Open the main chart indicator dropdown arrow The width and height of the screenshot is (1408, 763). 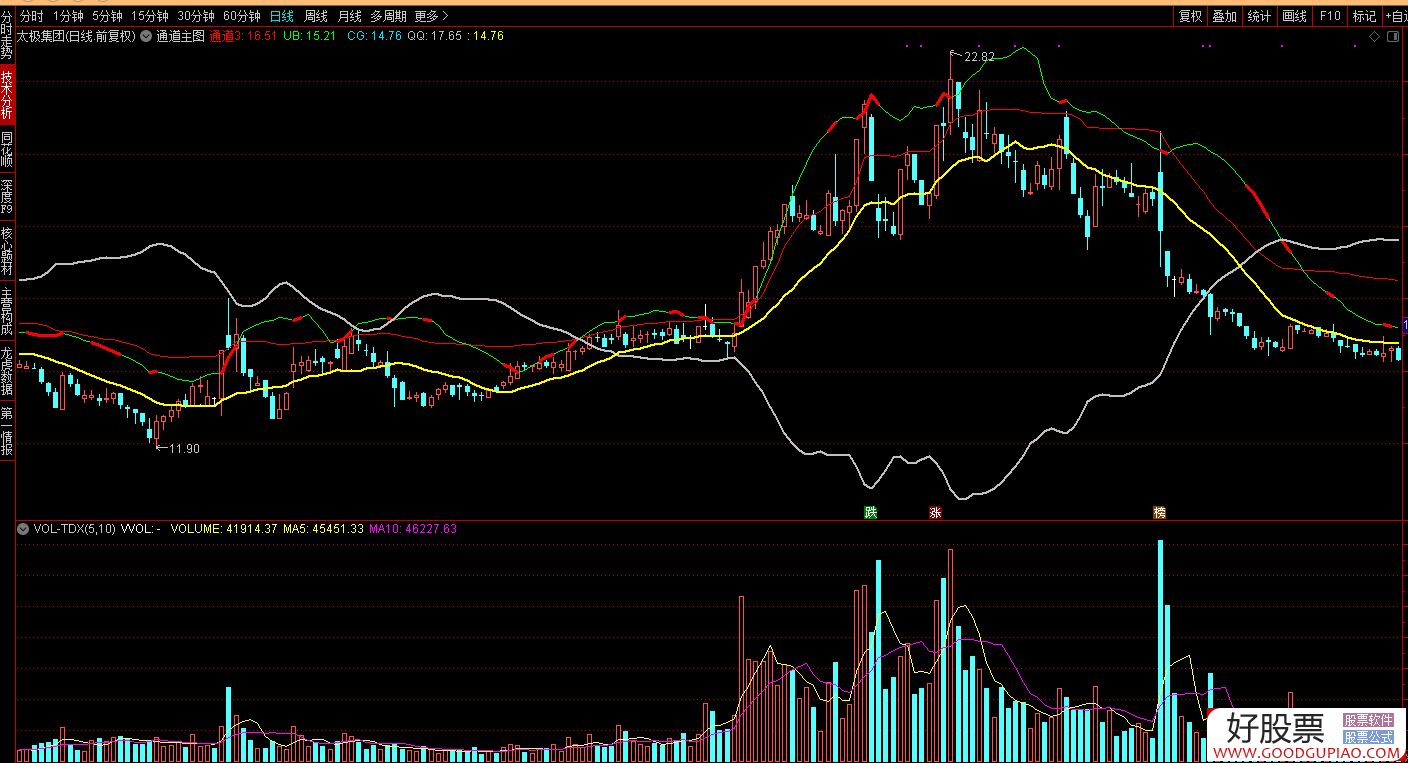pos(146,35)
